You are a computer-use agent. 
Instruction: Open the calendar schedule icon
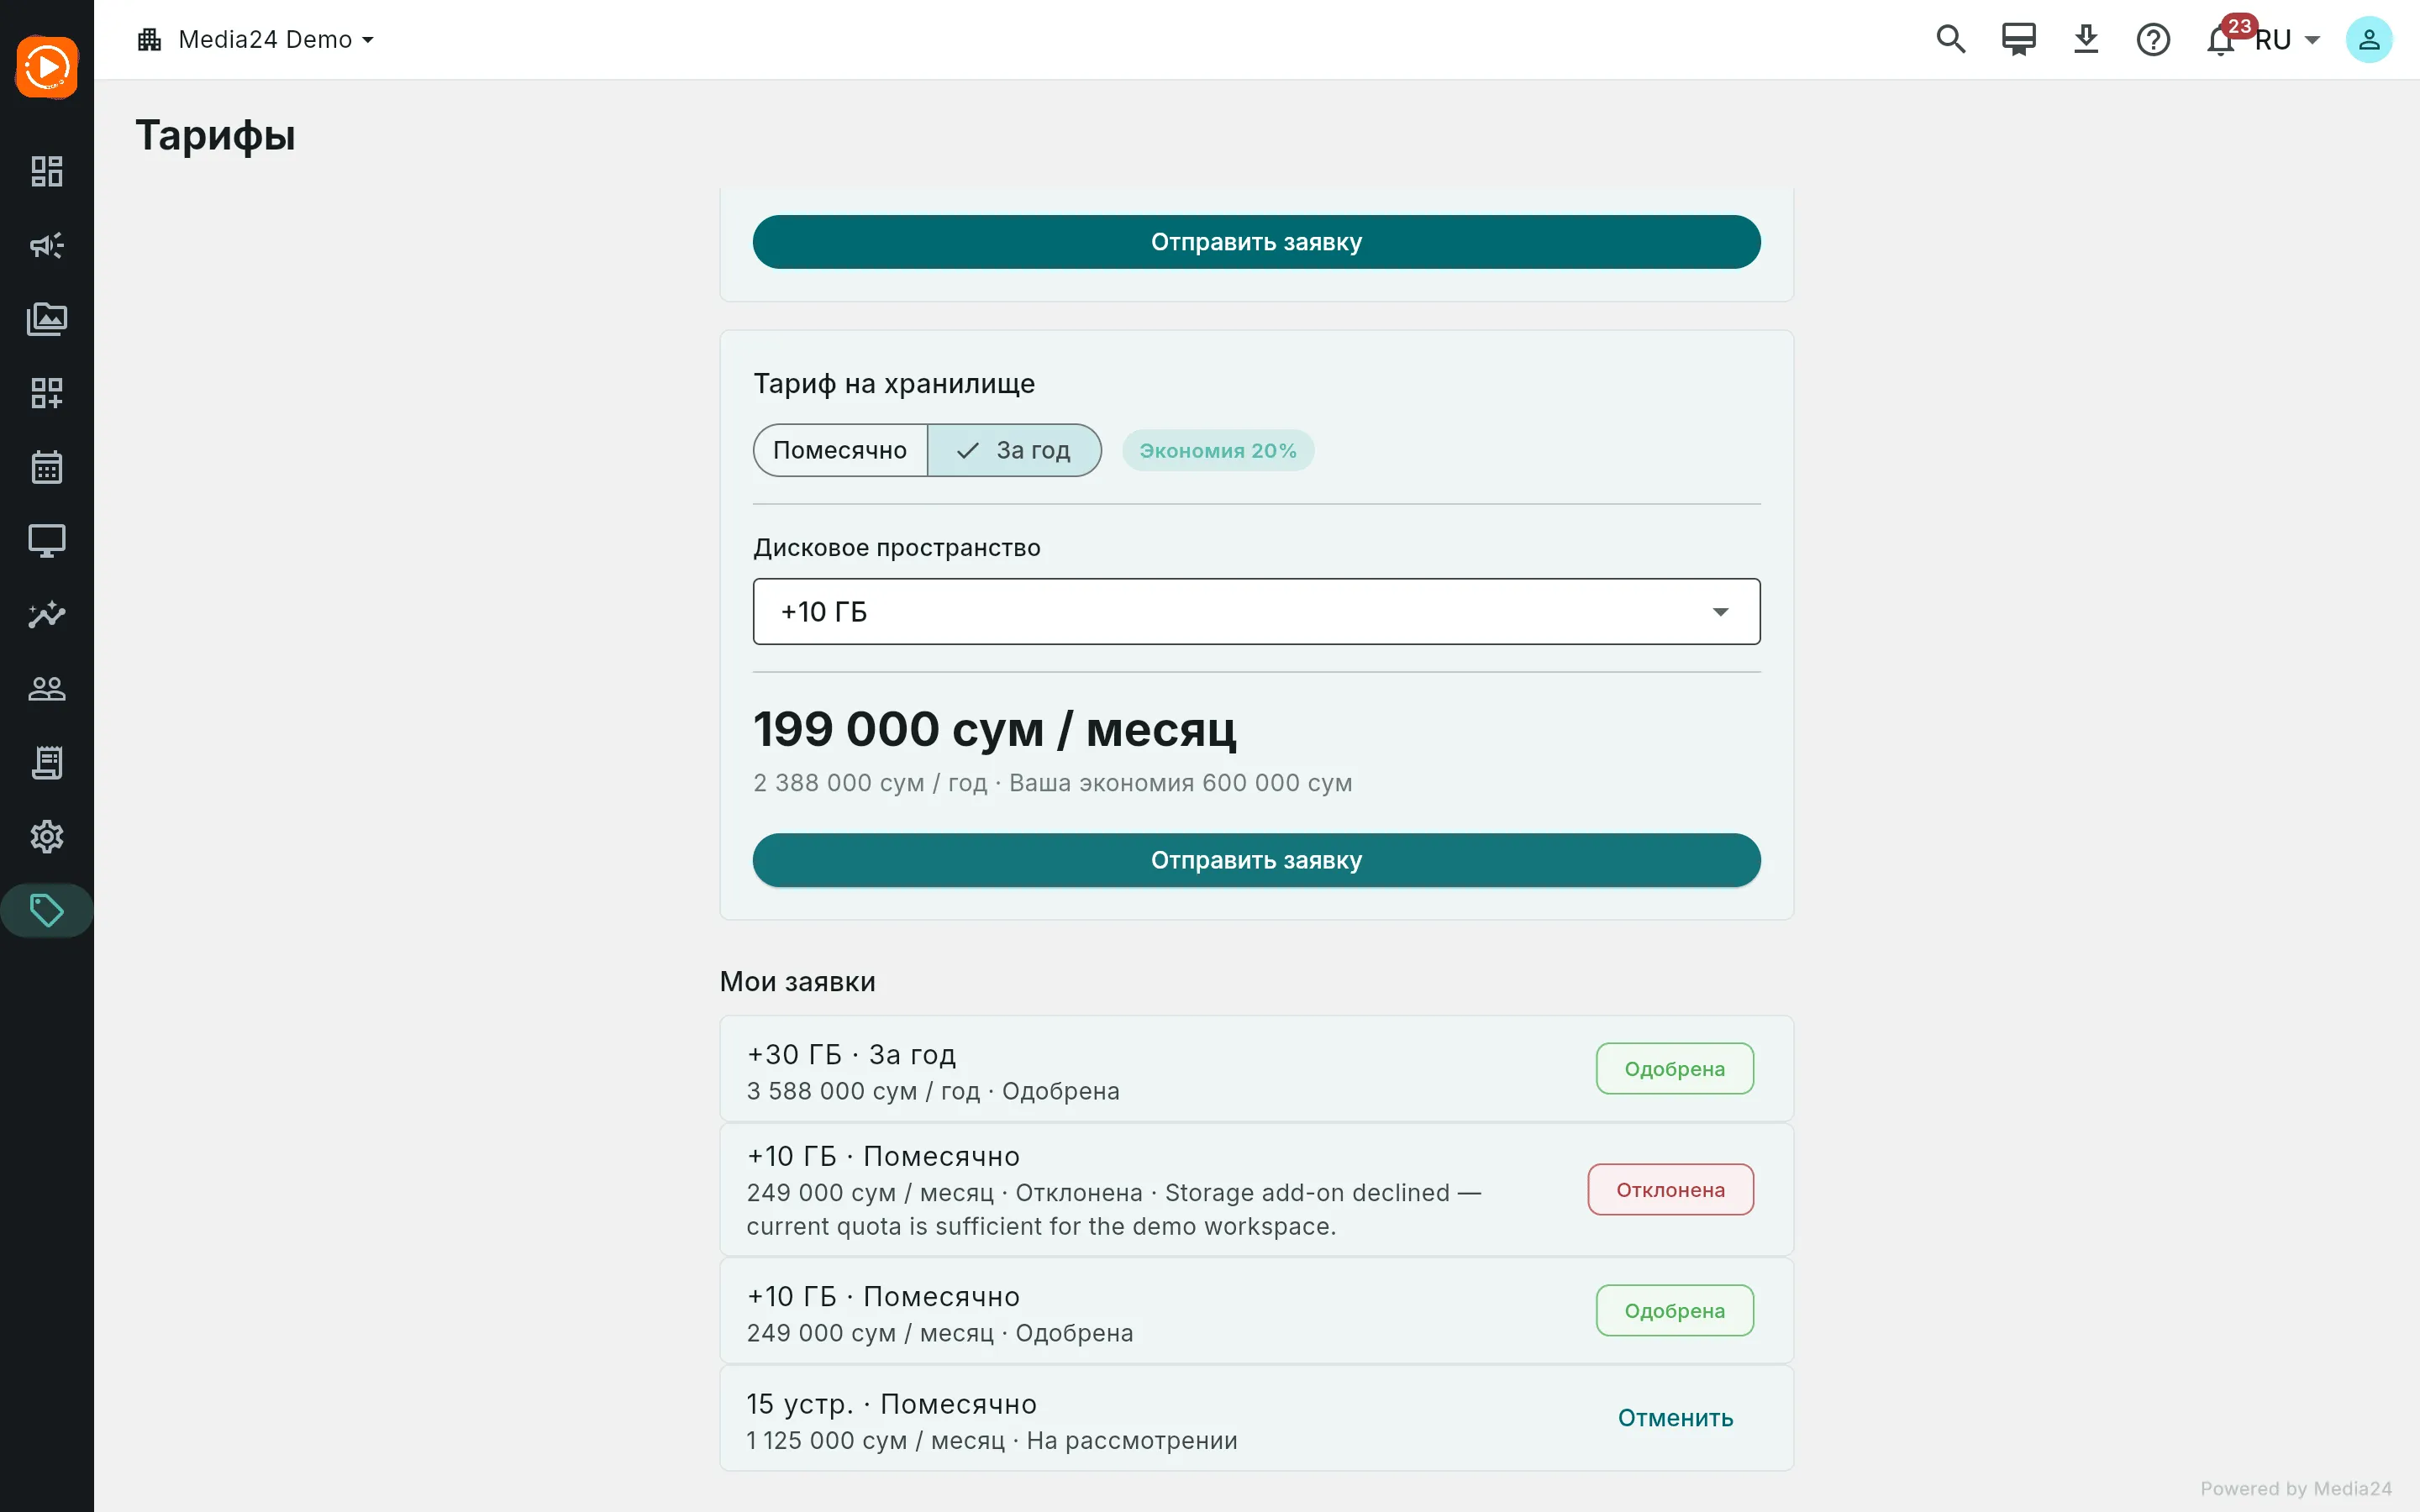(x=47, y=467)
